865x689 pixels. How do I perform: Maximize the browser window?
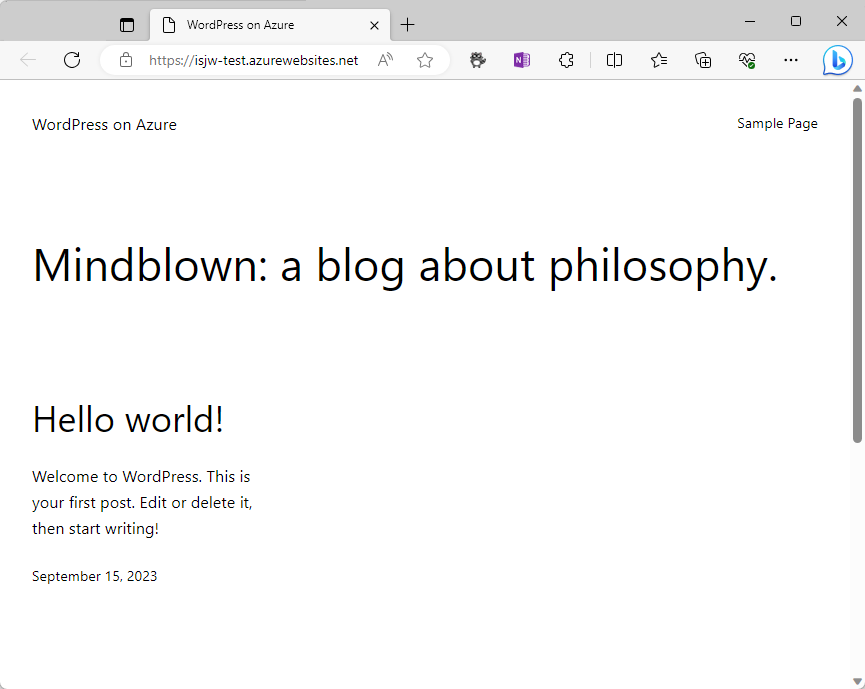(795, 22)
